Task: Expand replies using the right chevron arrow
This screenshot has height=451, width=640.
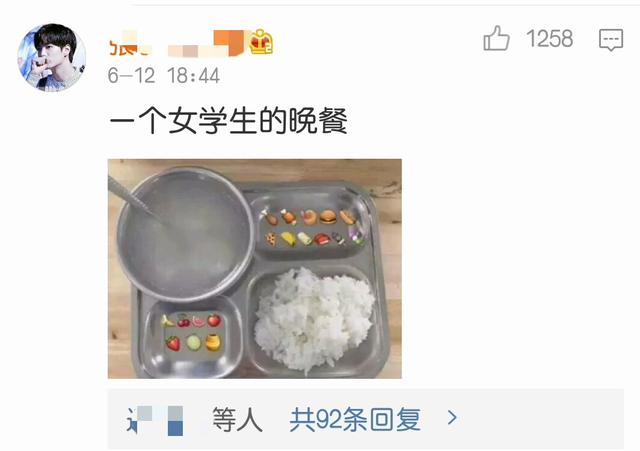Action: click(452, 418)
